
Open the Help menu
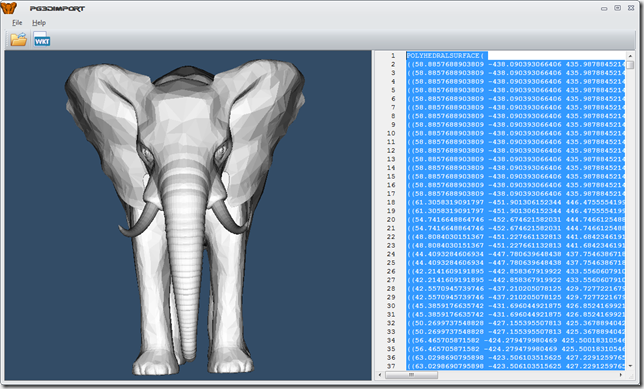pyautogui.click(x=39, y=23)
